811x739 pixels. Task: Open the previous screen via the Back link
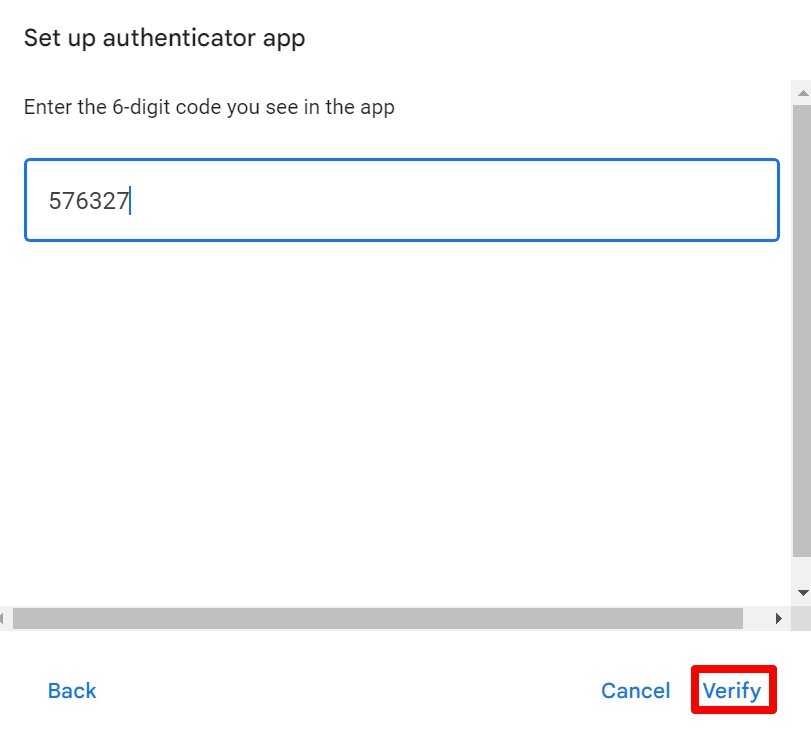[71, 690]
